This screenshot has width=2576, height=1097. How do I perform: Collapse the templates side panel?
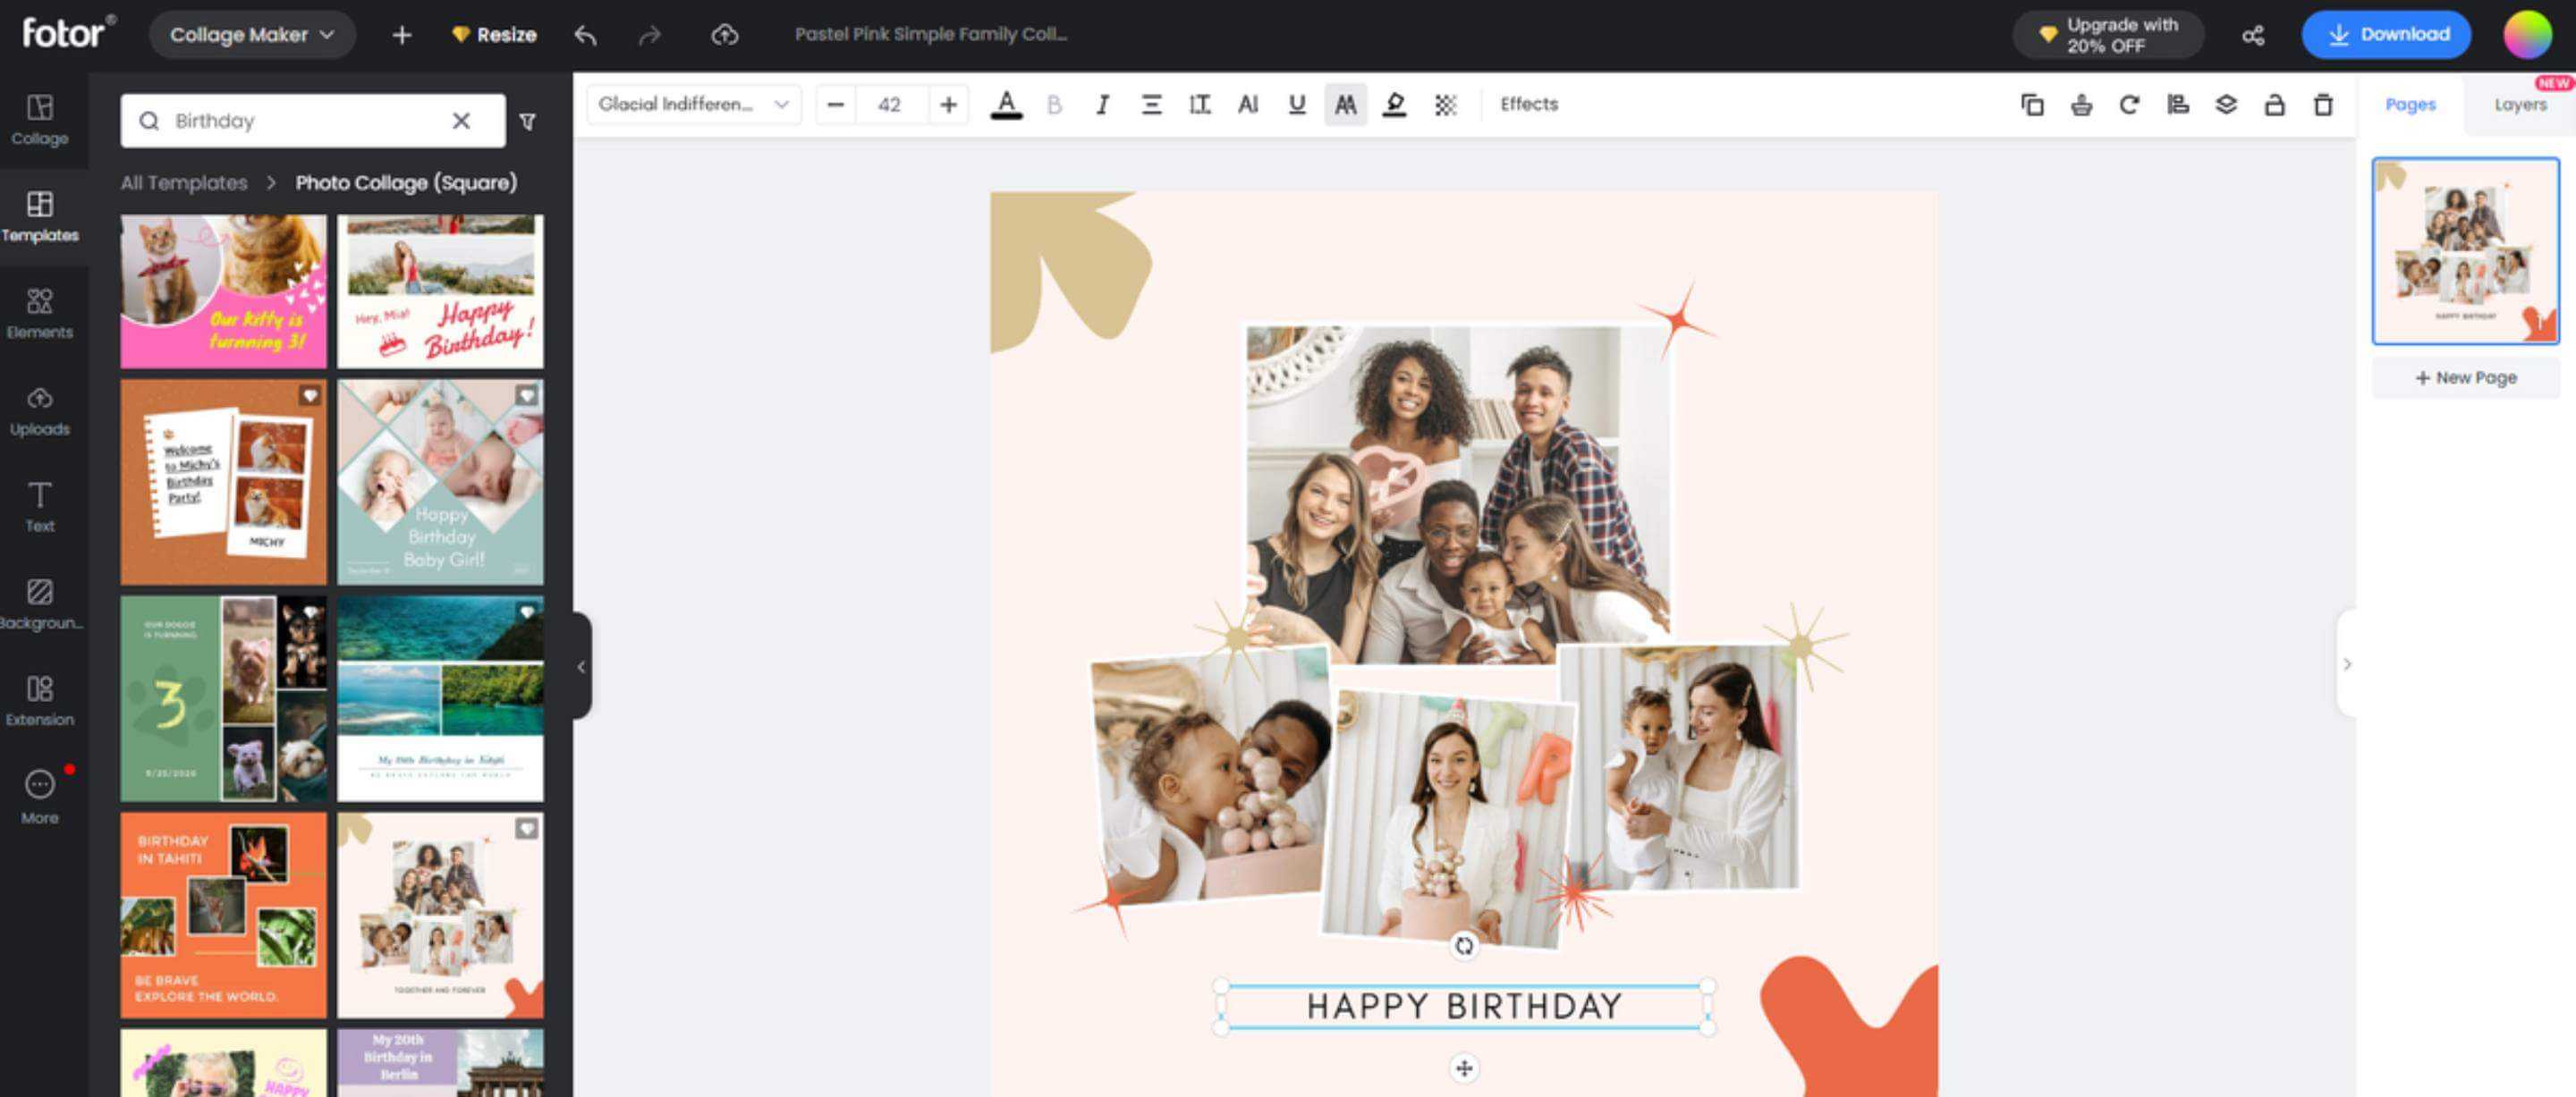(x=581, y=666)
